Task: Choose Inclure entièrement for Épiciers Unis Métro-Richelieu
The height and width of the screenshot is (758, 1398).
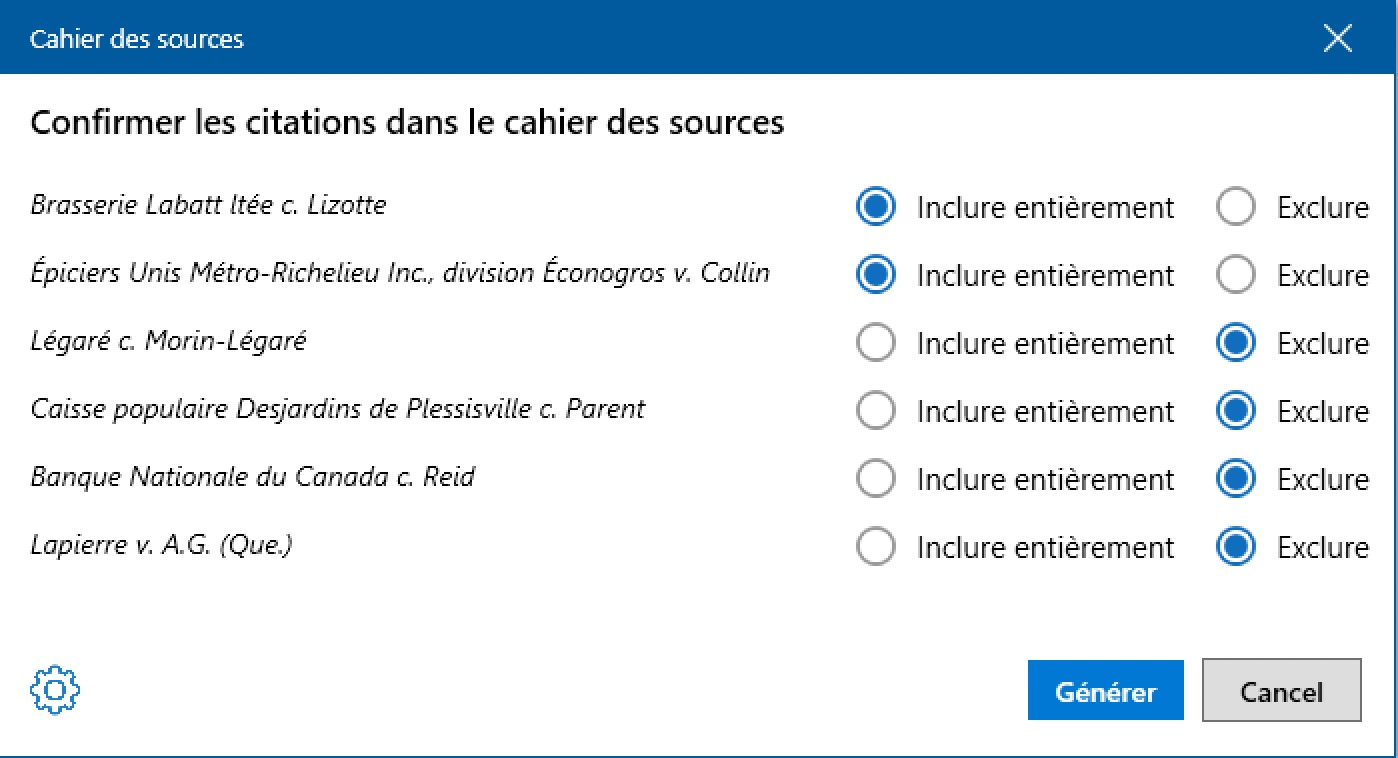Action: [876, 275]
